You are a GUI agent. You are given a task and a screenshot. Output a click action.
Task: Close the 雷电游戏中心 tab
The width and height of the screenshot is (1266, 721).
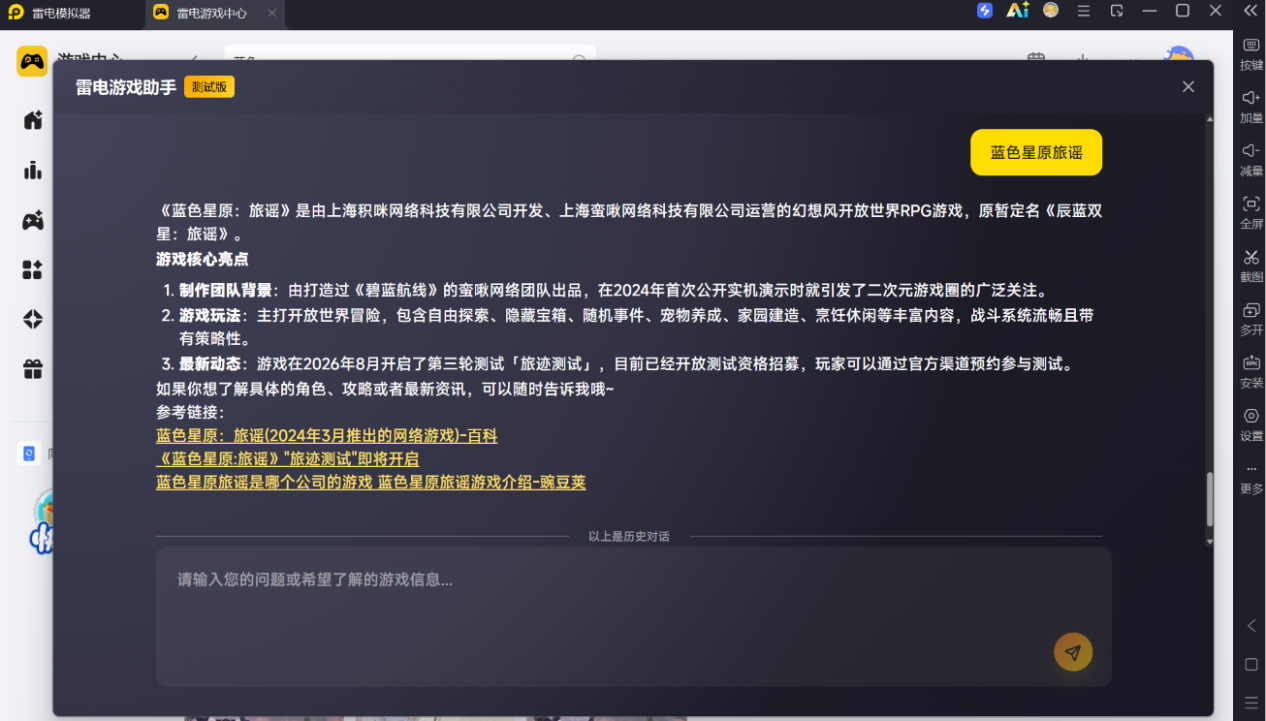tap(272, 13)
